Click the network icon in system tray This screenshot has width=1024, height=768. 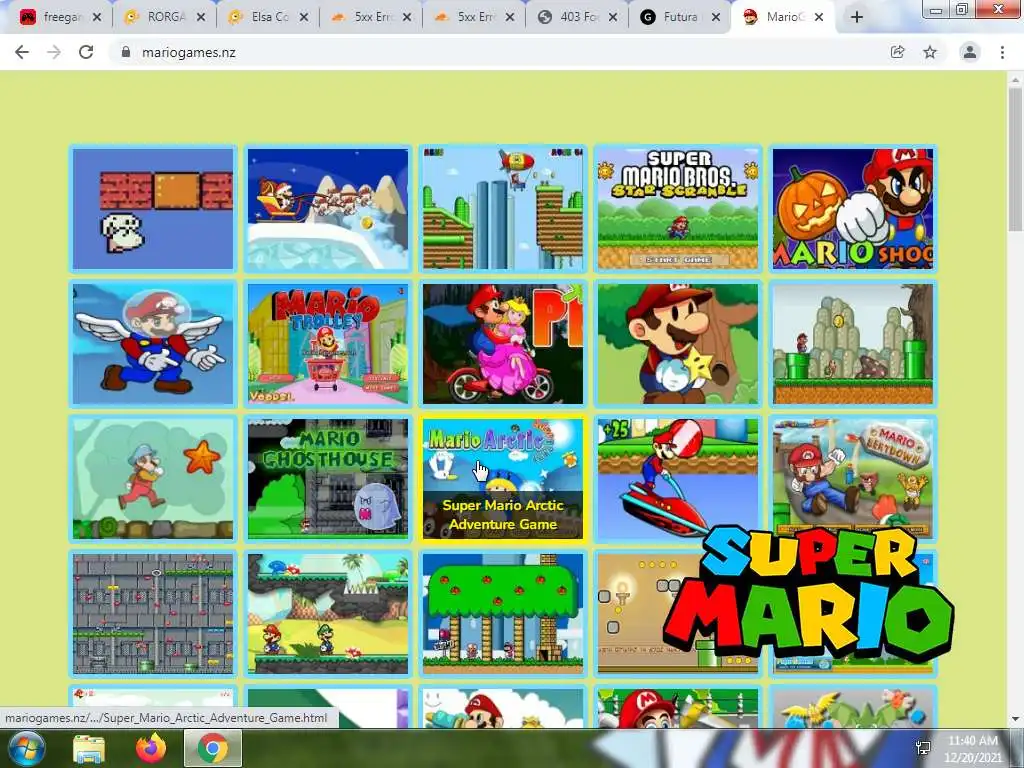(923, 748)
